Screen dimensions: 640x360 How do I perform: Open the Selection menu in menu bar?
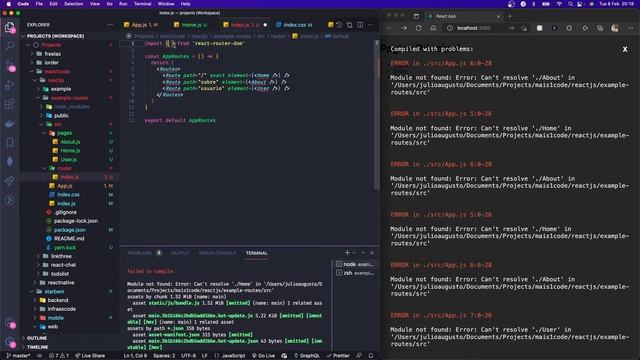tap(73, 4)
